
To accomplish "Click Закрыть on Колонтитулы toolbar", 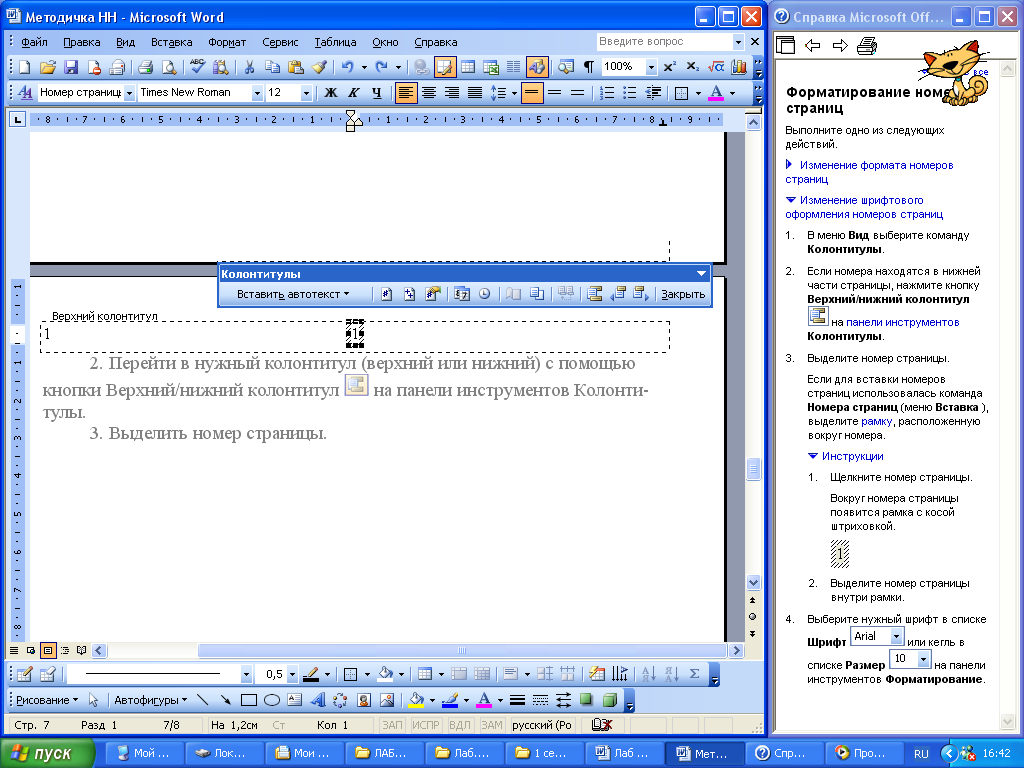I will click(683, 294).
